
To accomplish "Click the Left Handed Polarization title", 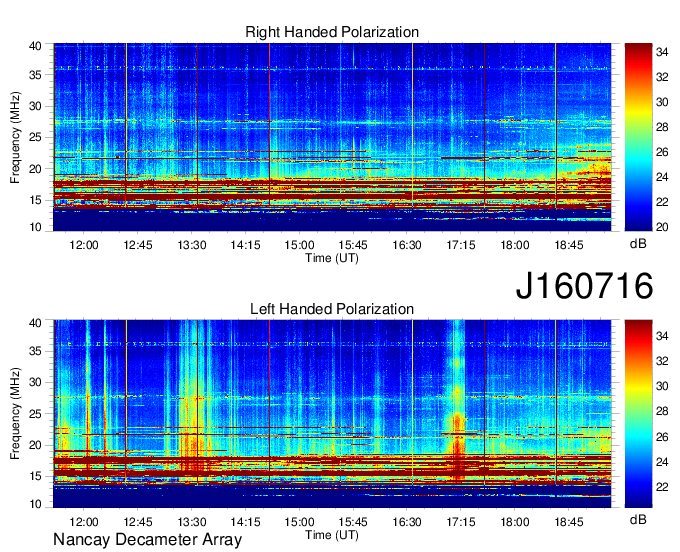I will pos(332,309).
